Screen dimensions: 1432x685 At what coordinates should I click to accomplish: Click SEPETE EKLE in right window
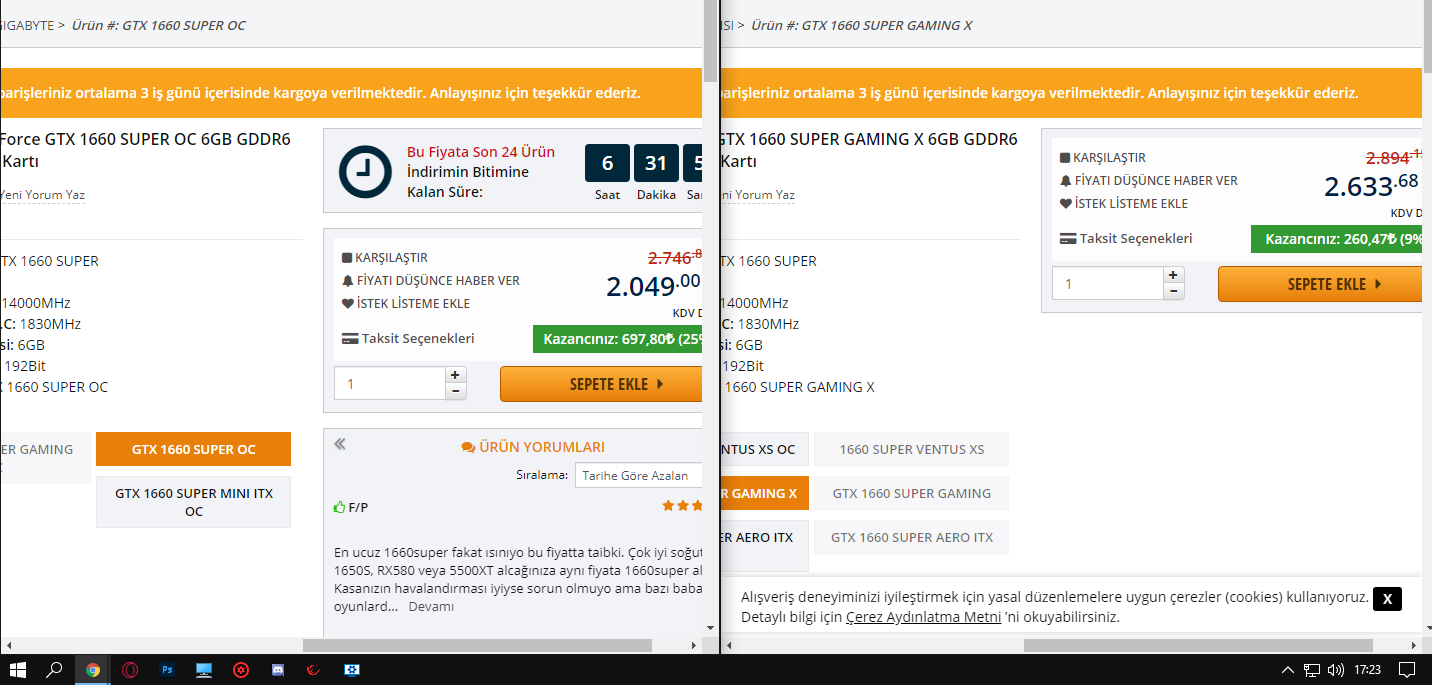click(1320, 284)
